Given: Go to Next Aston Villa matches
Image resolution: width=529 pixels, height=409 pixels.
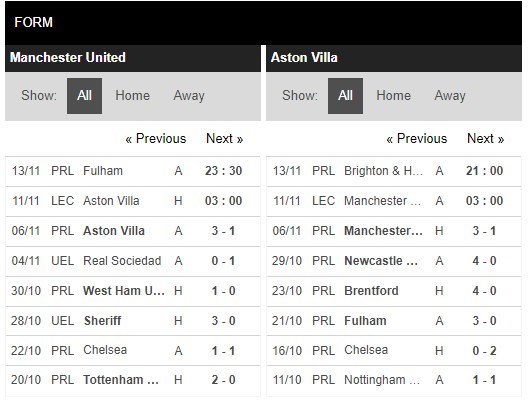Looking at the screenshot, I should click(485, 139).
